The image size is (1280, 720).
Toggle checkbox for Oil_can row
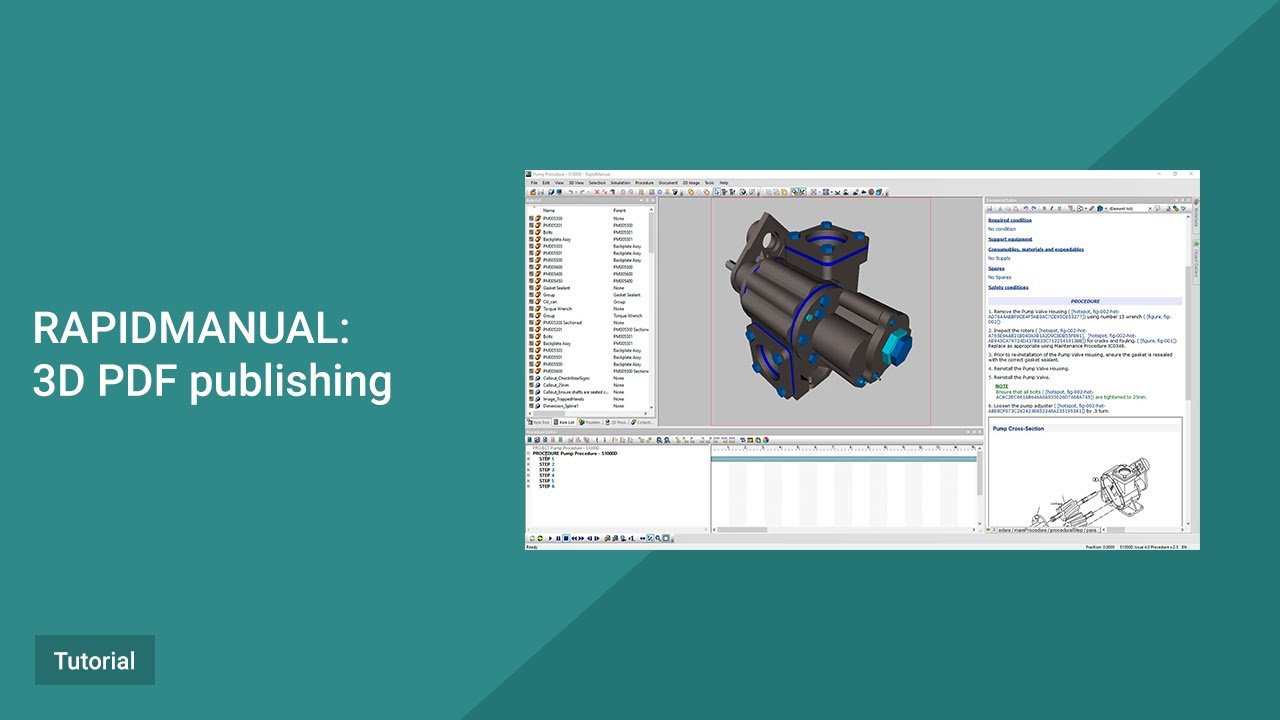(531, 302)
